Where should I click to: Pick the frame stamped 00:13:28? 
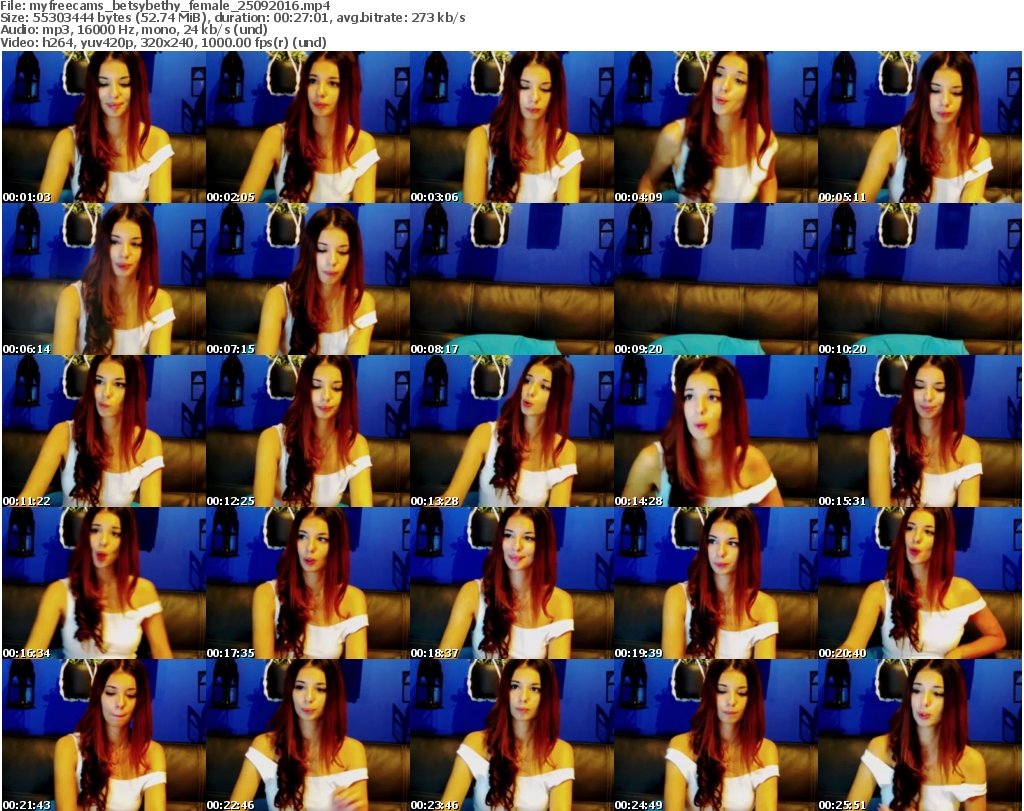[x=512, y=431]
